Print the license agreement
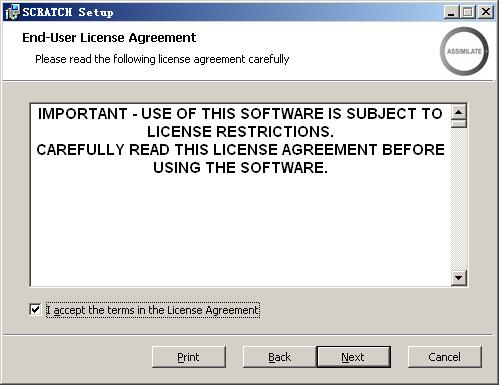This screenshot has height=385, width=499. [x=189, y=357]
